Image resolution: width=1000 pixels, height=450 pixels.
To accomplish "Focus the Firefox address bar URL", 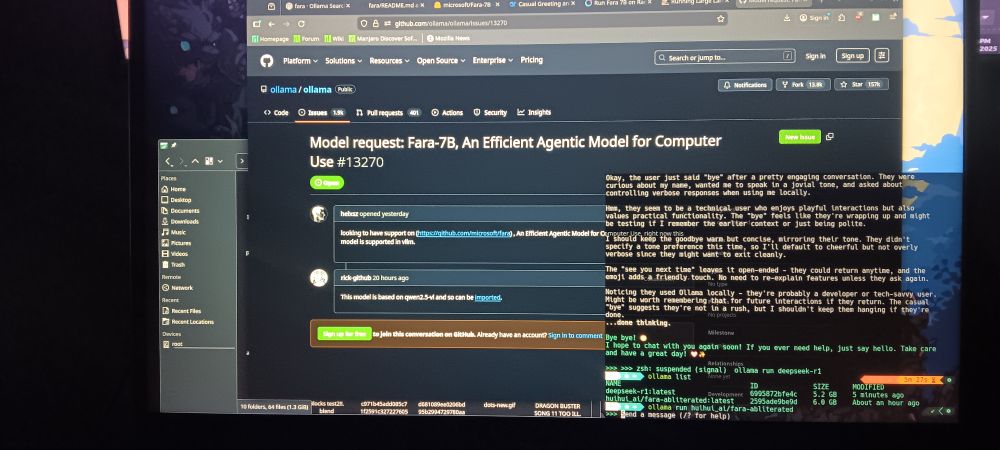I will [x=542, y=23].
